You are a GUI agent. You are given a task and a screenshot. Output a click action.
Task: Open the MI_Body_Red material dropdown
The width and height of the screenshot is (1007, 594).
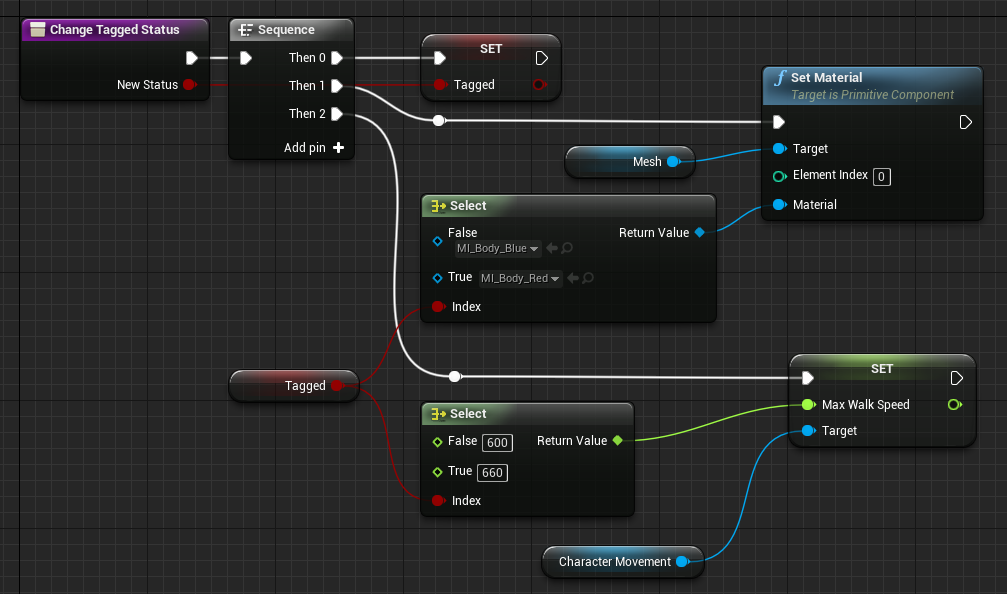click(520, 279)
